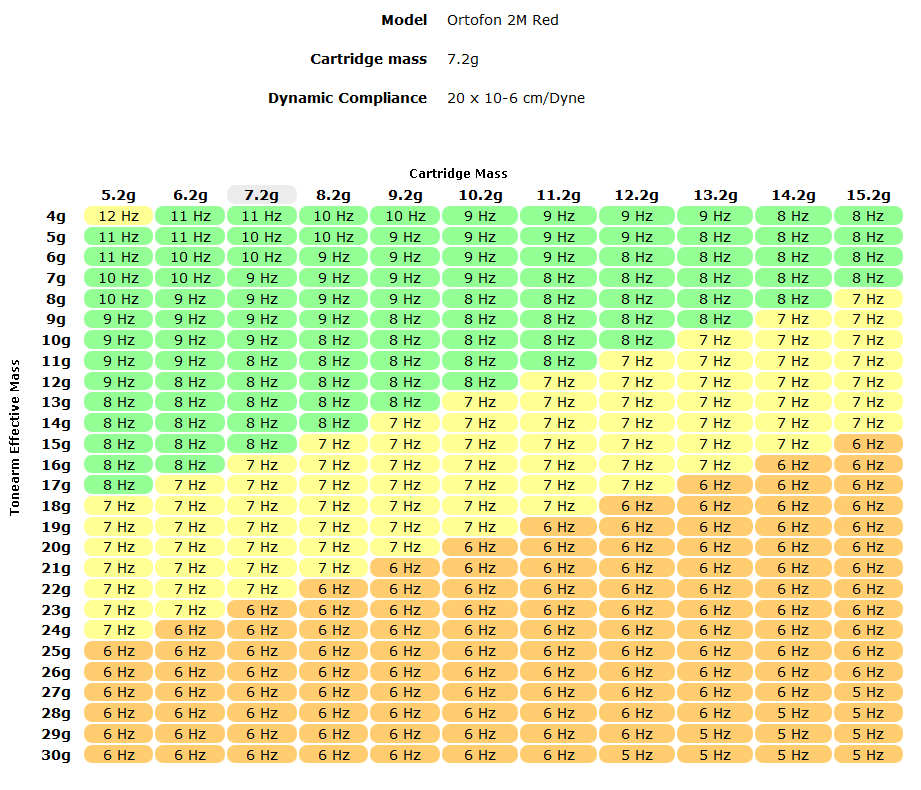Click the 30g row label

[56, 755]
